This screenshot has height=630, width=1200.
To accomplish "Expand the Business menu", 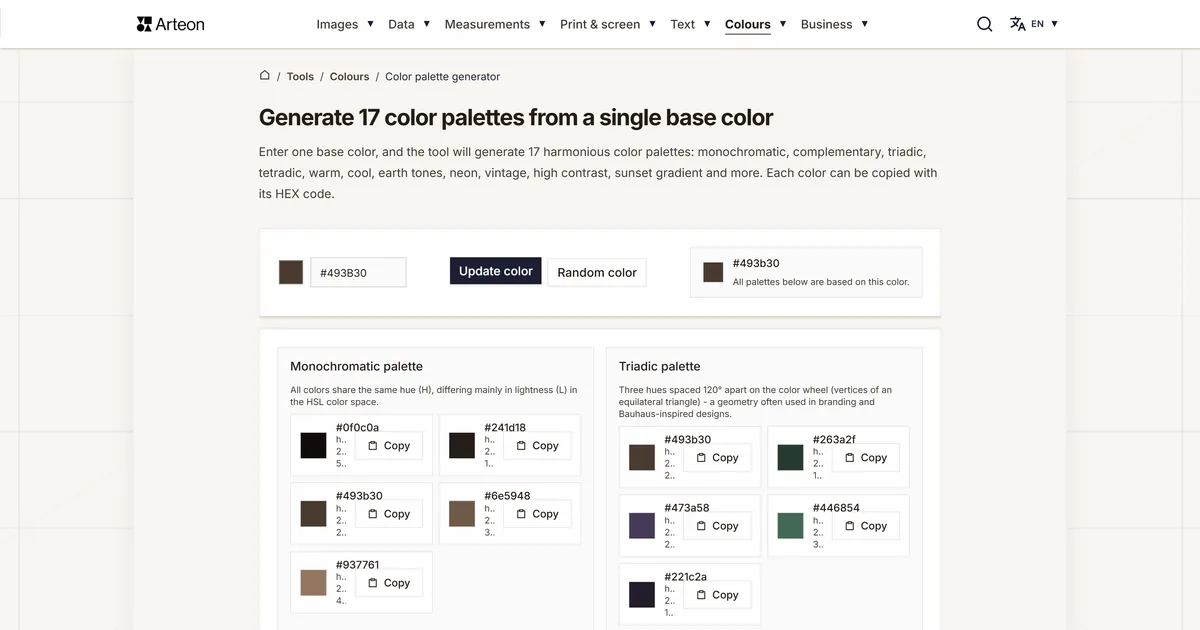I will [x=834, y=24].
